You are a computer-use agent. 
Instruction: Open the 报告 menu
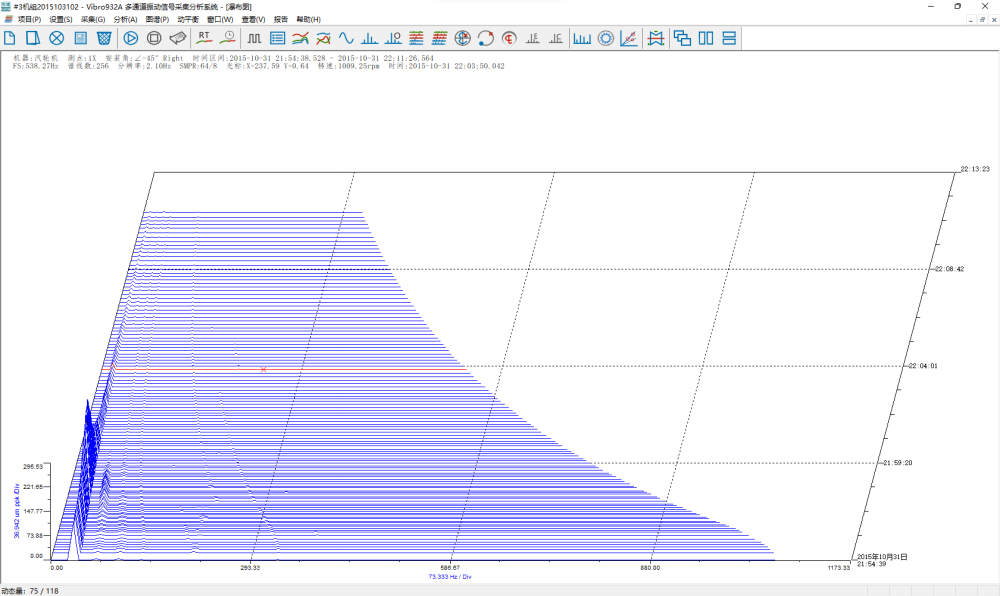(x=281, y=20)
